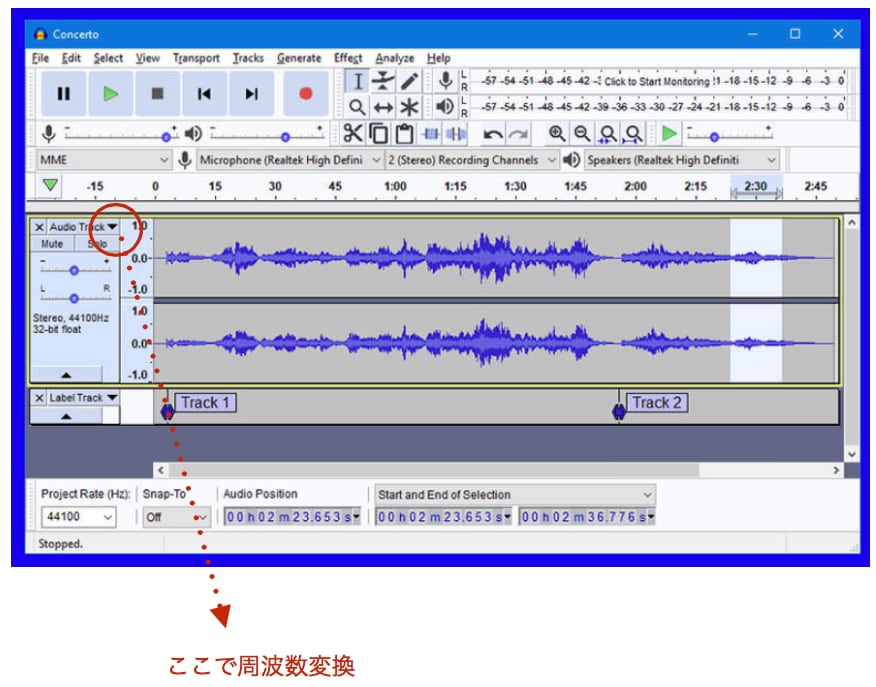This screenshot has width=876, height=687.
Task: Select the Envelope tool
Action: pyautogui.click(x=383, y=82)
